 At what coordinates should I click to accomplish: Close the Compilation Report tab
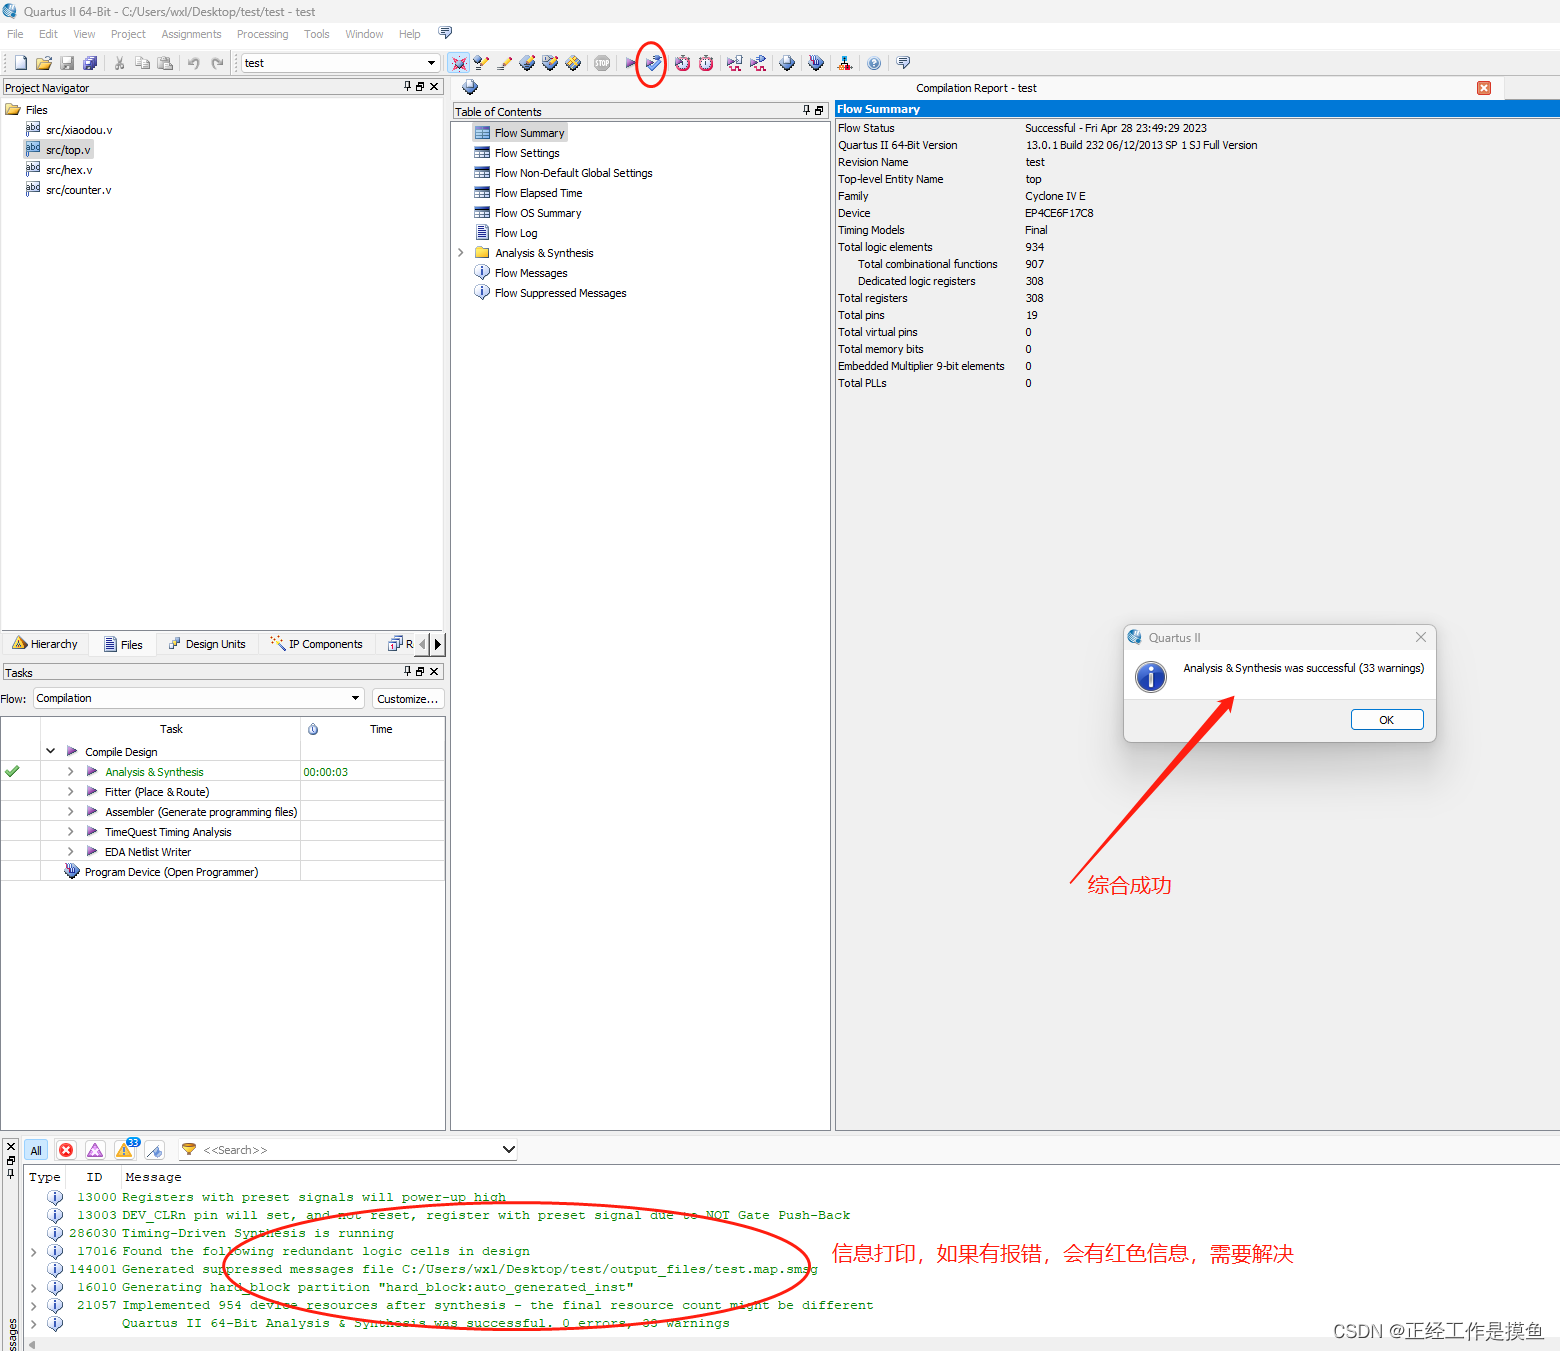(x=1484, y=88)
